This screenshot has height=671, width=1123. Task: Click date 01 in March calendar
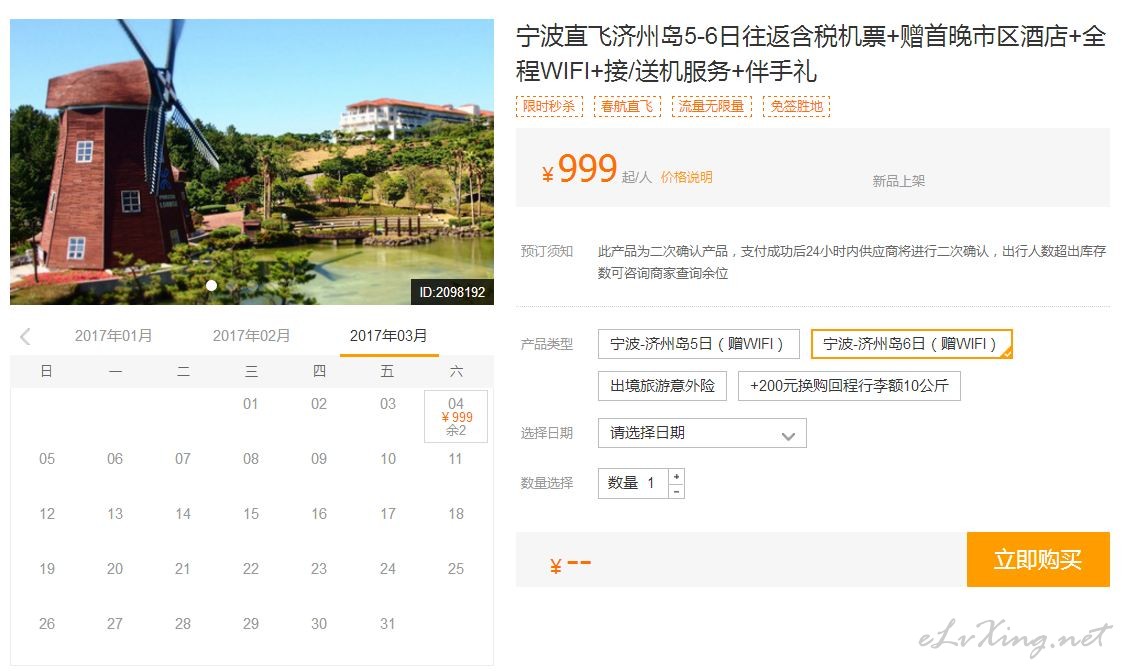pyautogui.click(x=251, y=404)
